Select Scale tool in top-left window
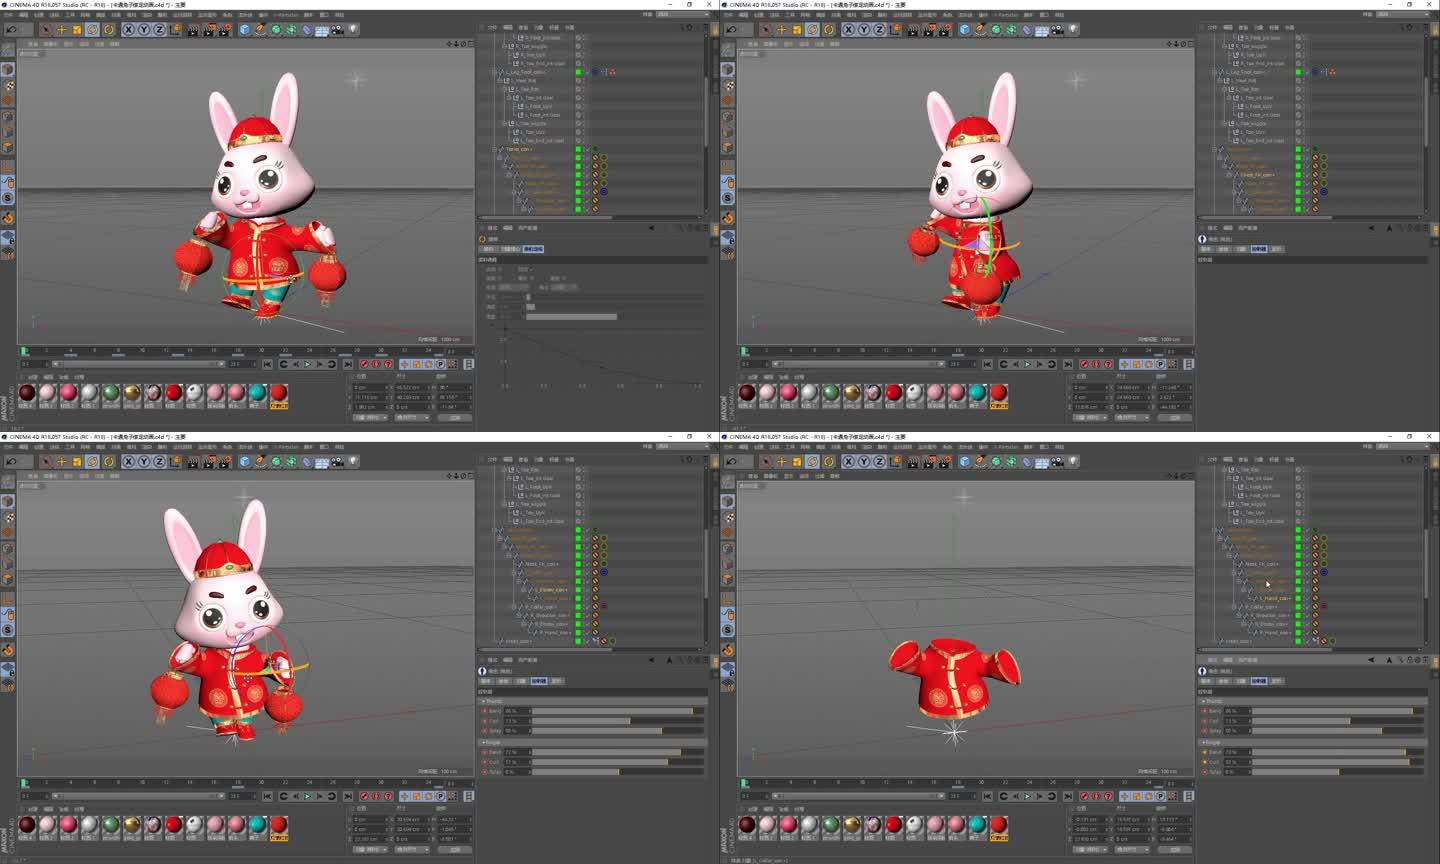The image size is (1440, 864). (x=77, y=30)
